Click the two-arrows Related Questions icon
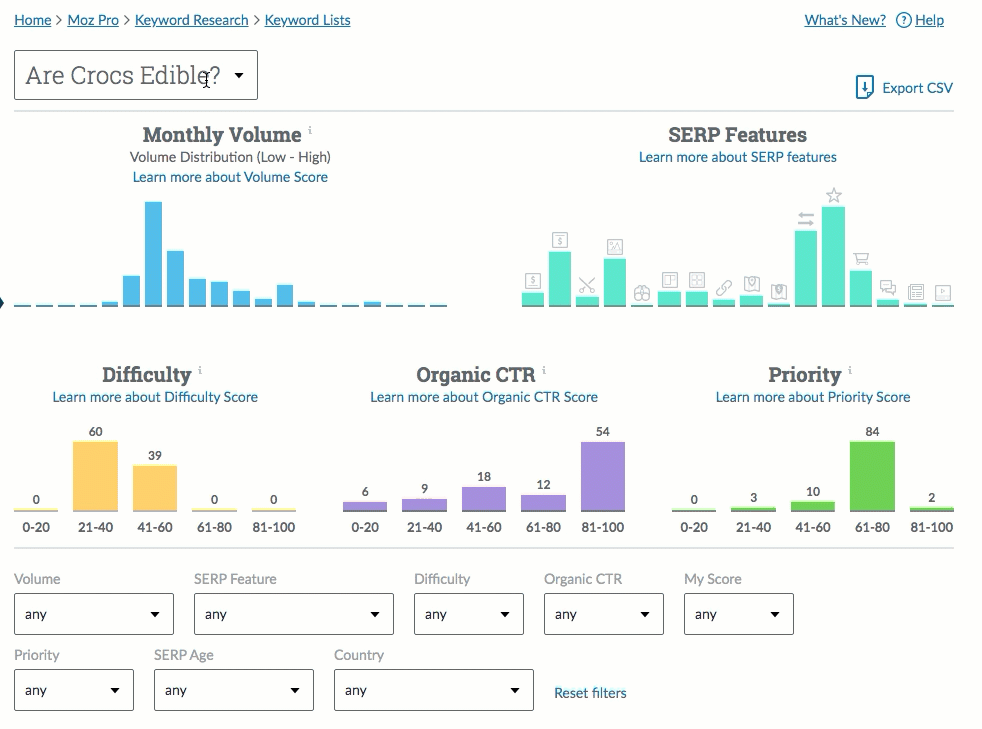982x729 pixels. [805, 219]
